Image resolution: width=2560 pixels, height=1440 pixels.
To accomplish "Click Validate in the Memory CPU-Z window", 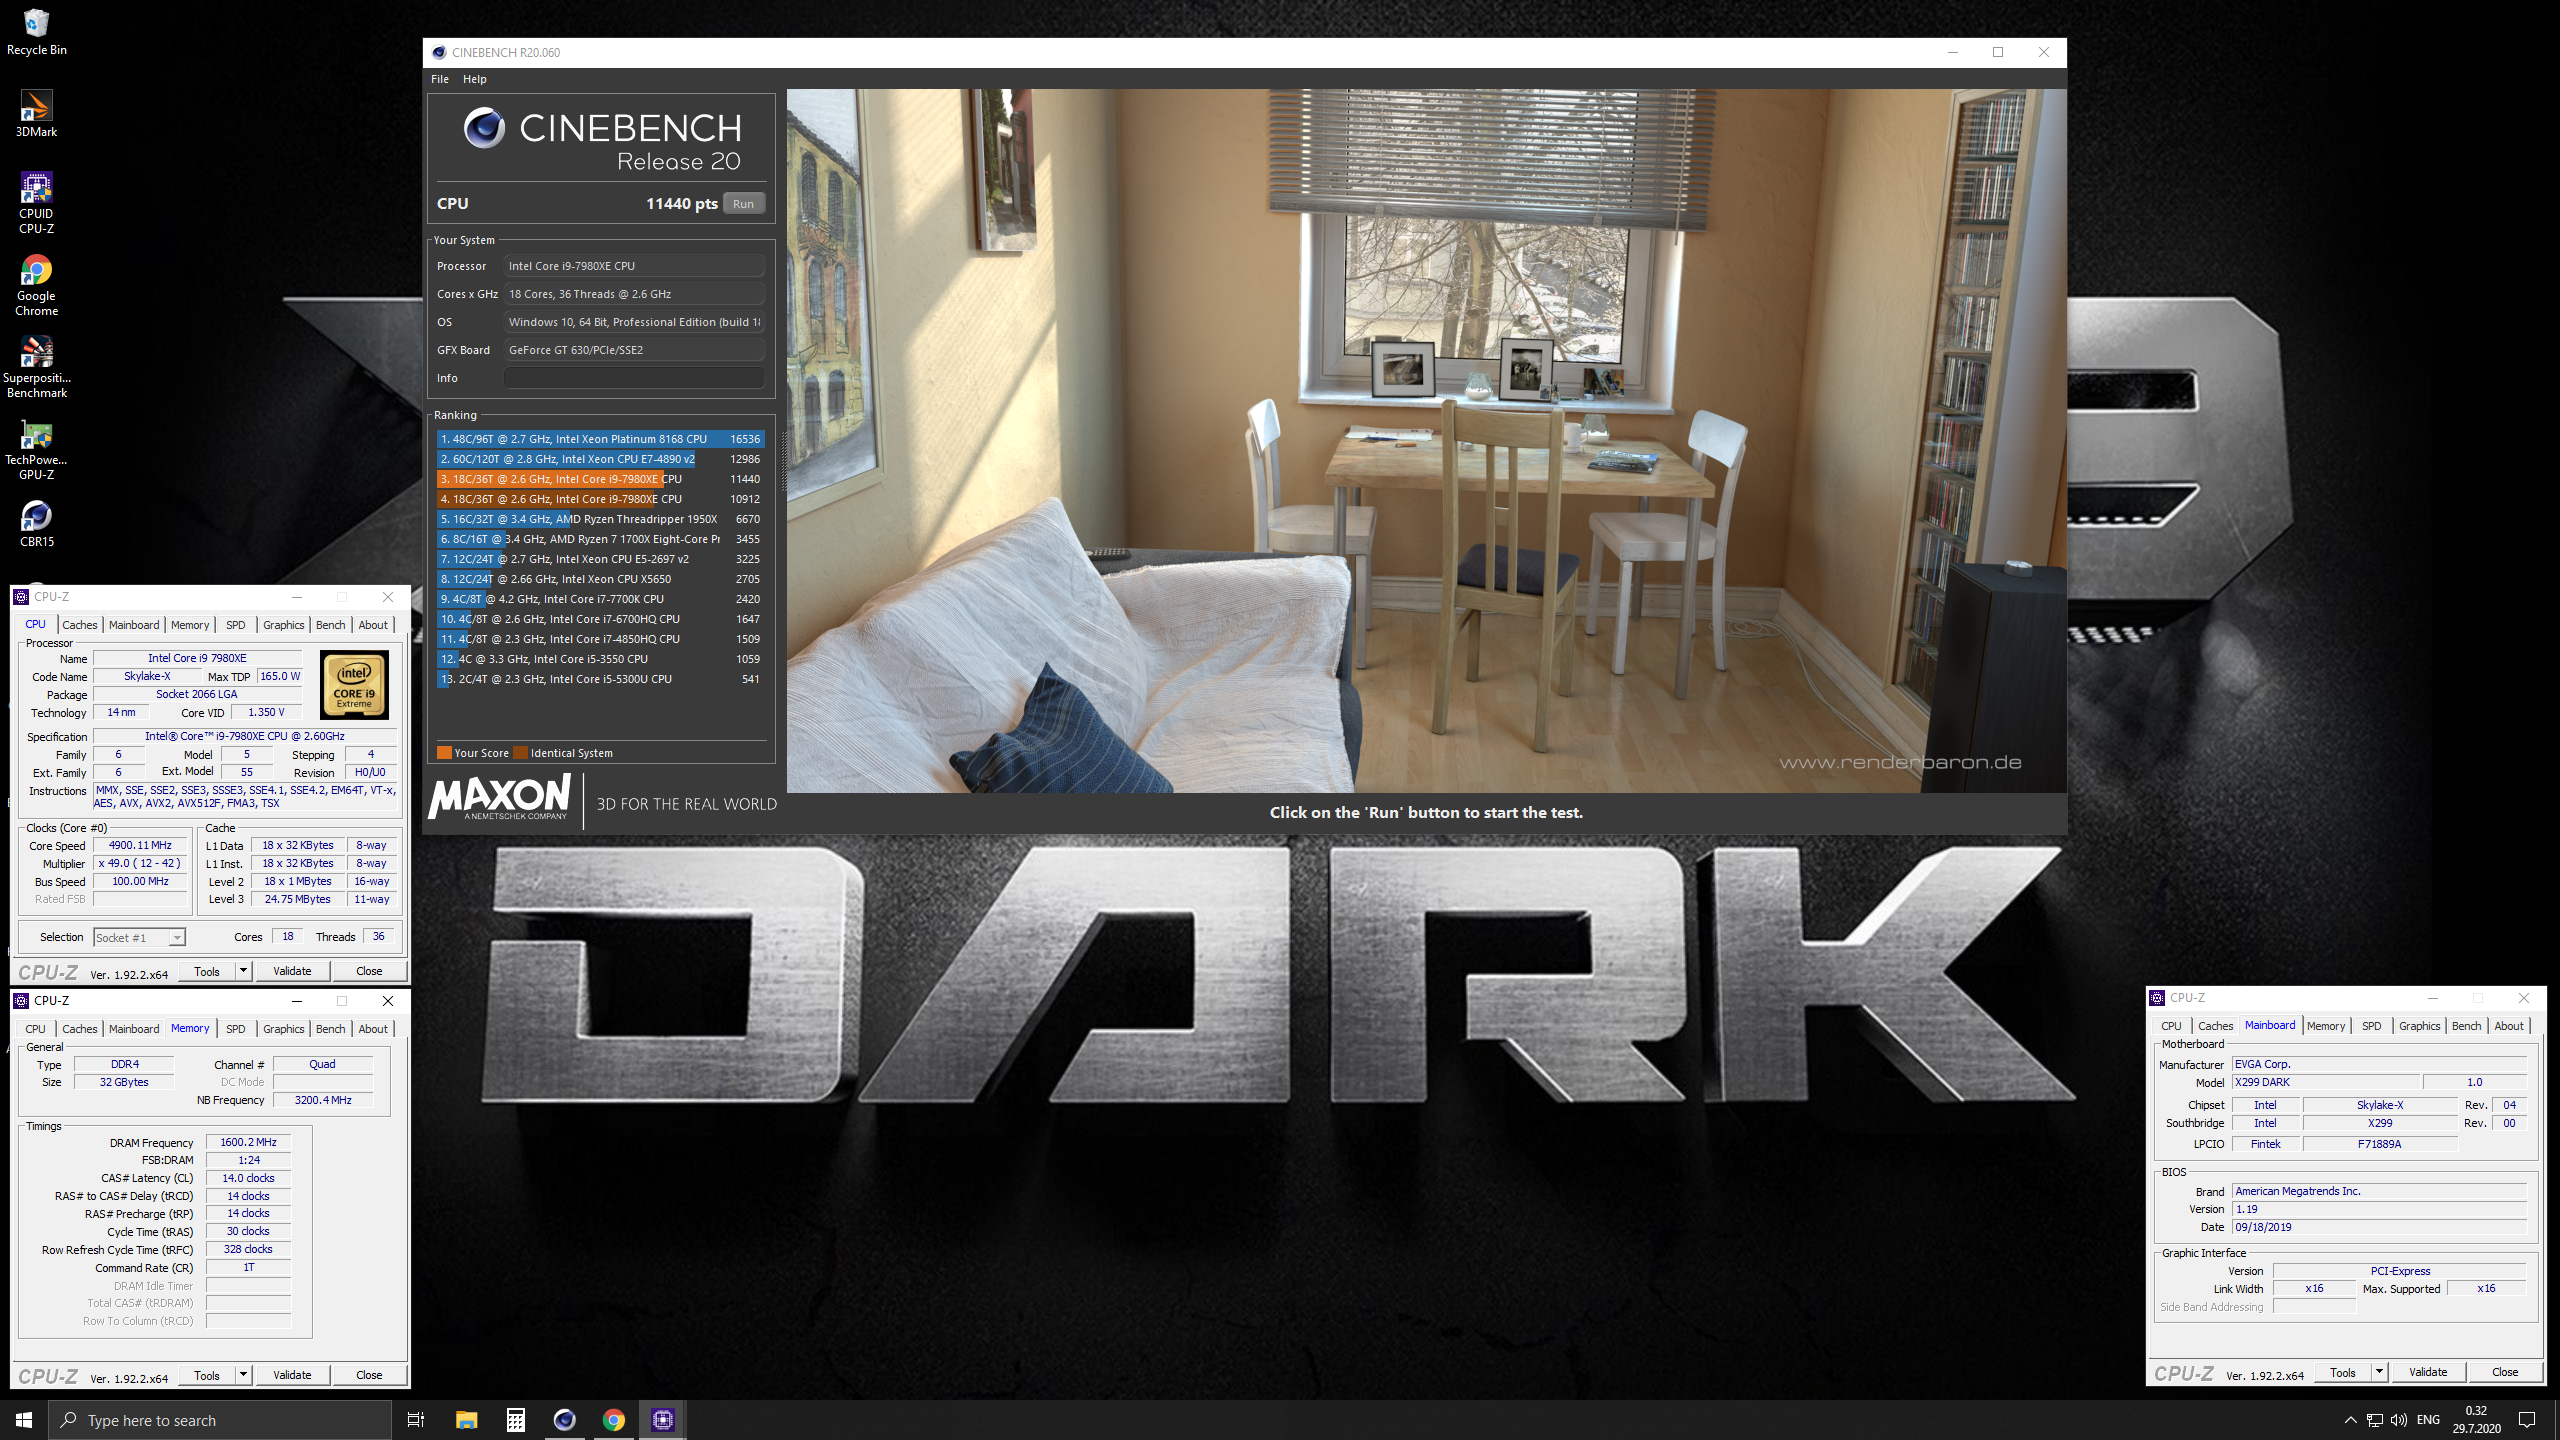I will (292, 1375).
